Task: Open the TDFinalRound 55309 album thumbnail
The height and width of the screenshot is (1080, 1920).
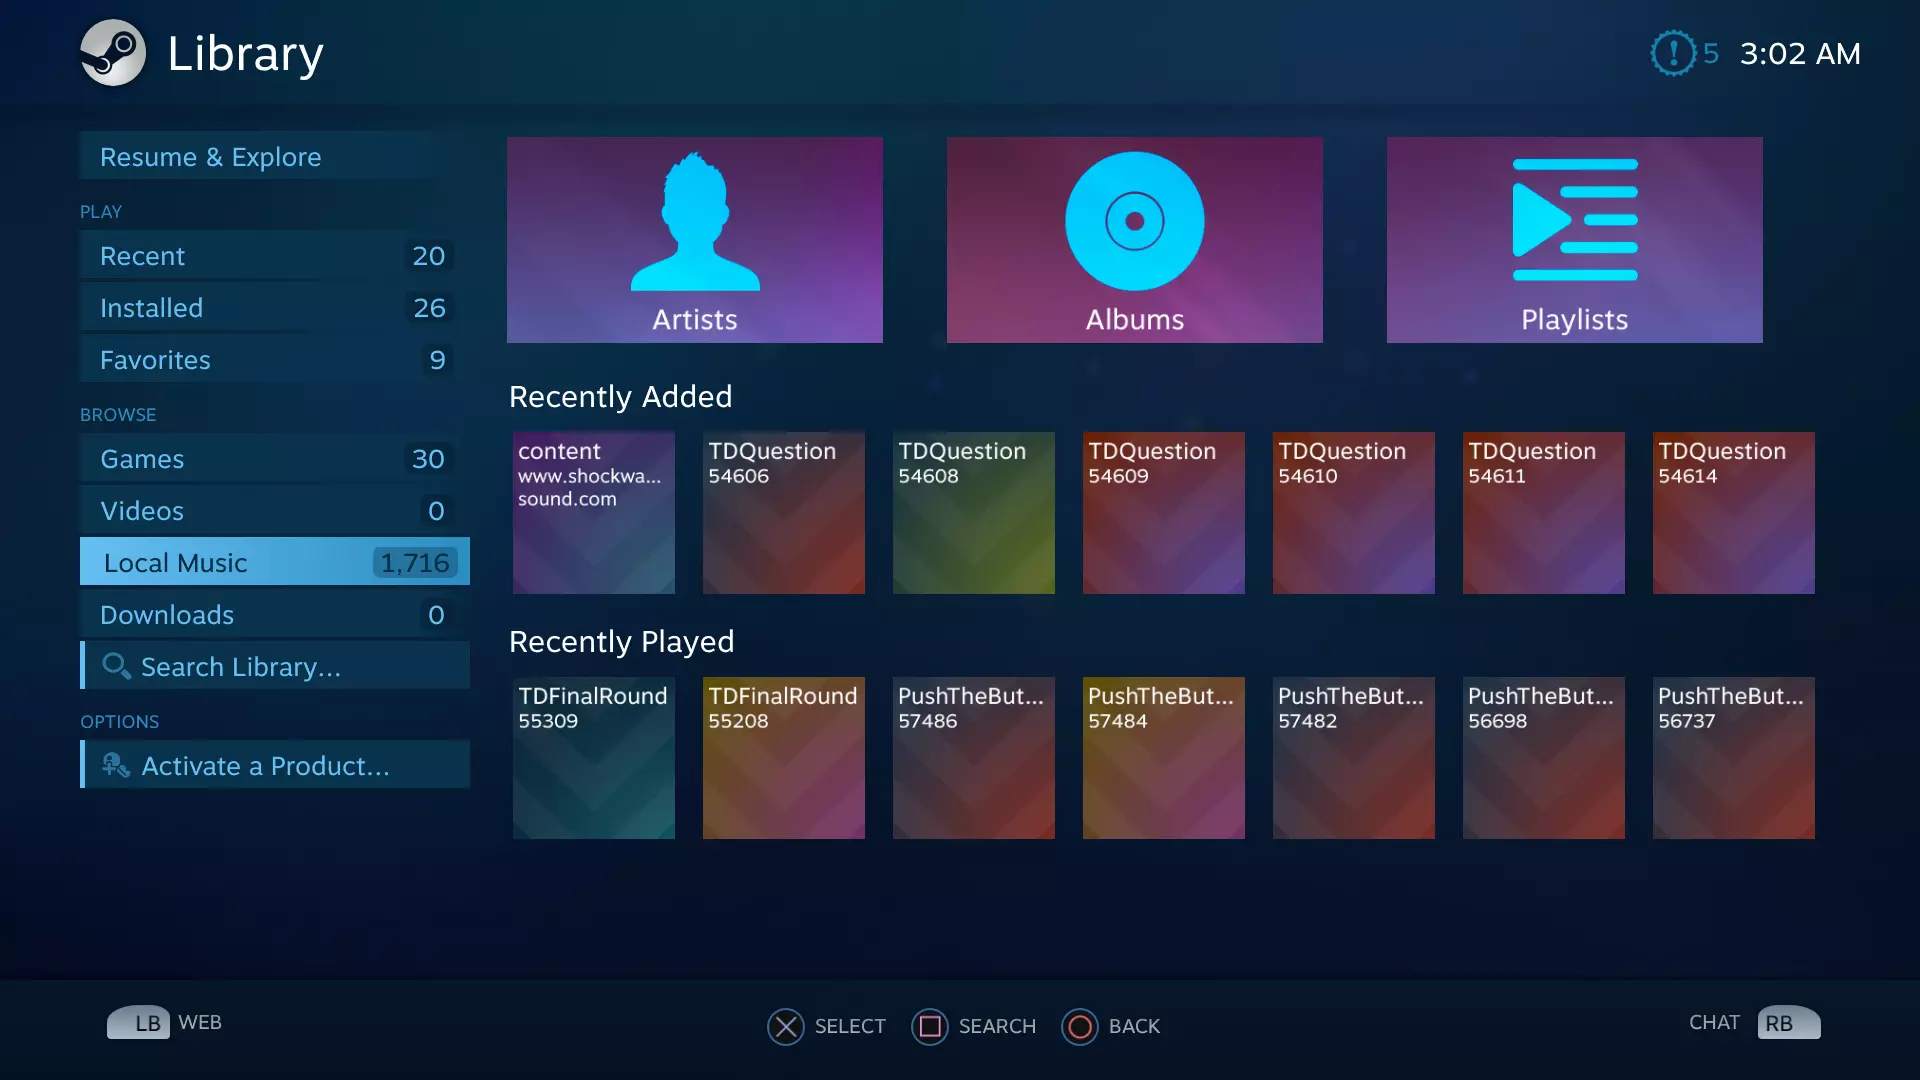Action: coord(593,758)
